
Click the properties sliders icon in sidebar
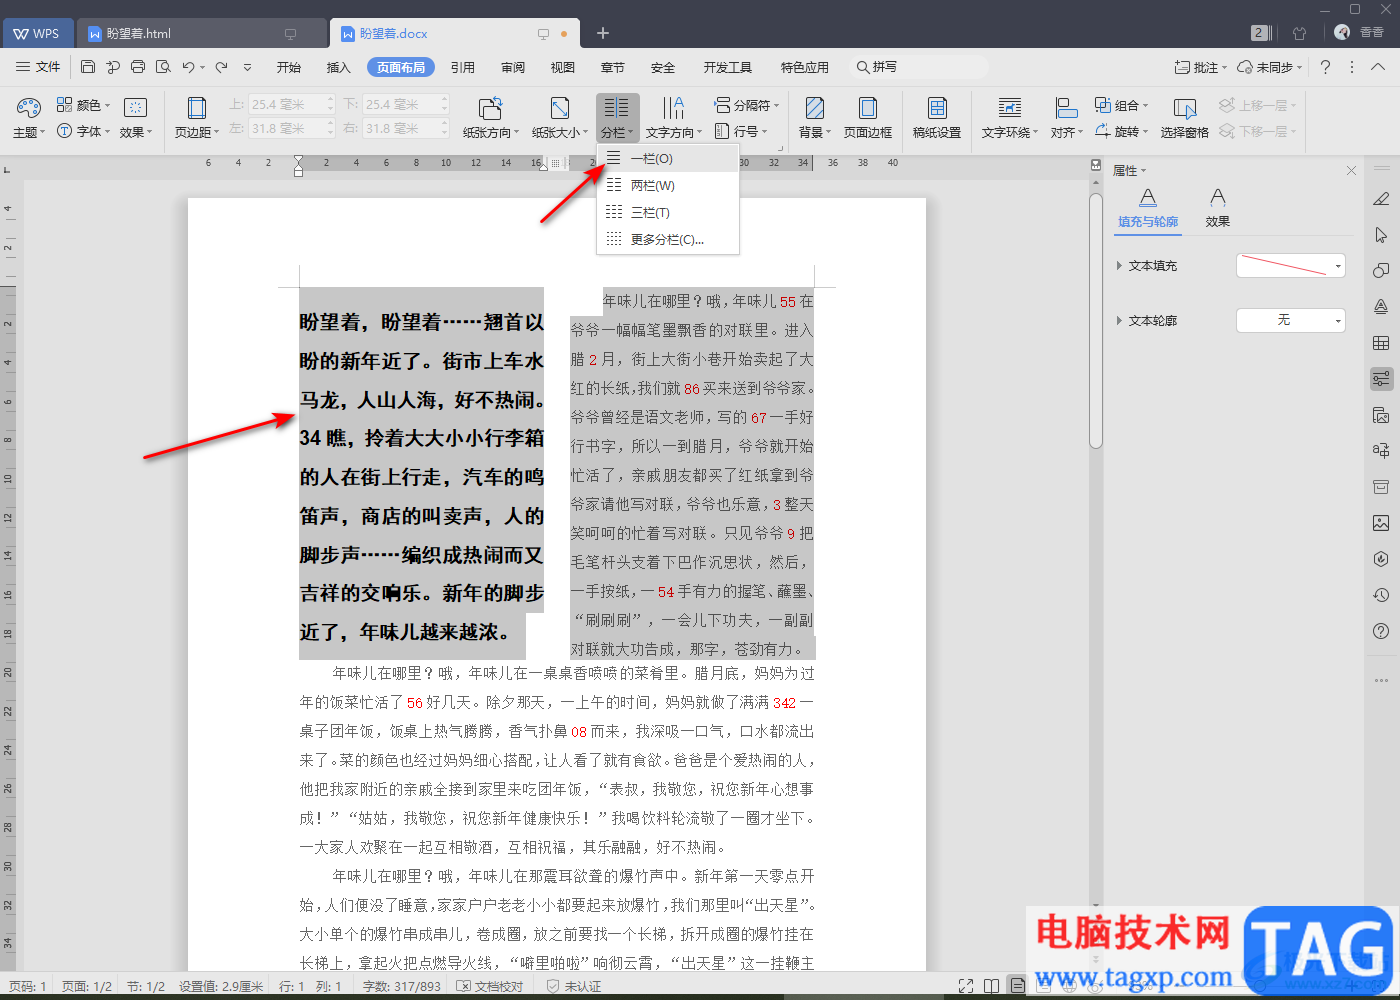point(1381,379)
